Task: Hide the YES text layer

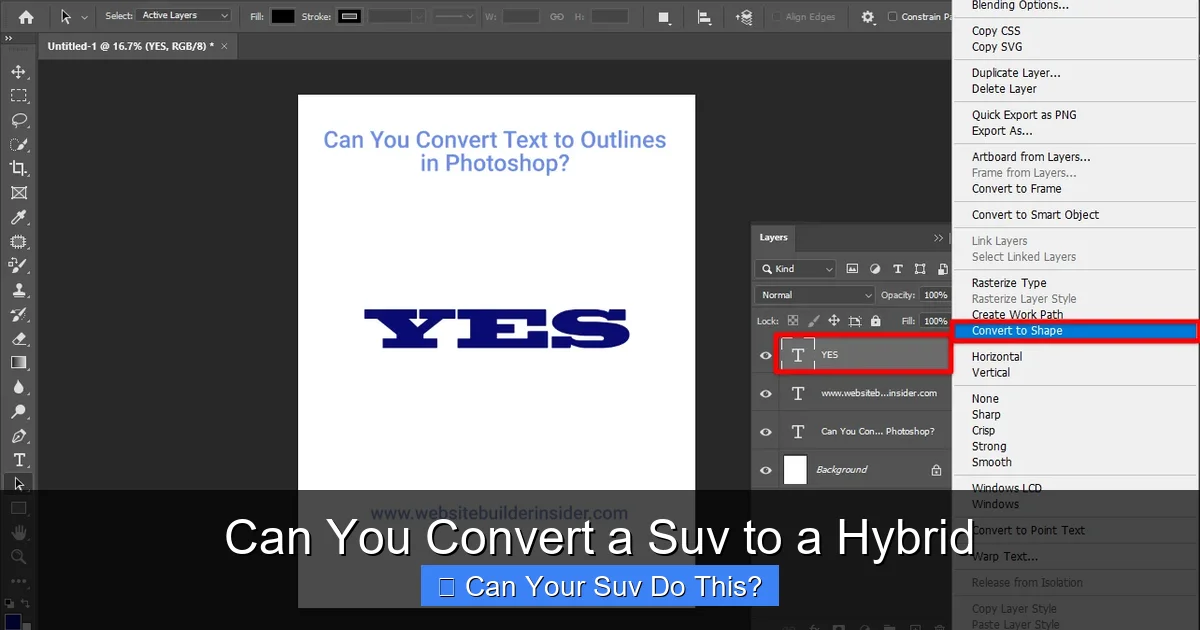Action: point(765,354)
